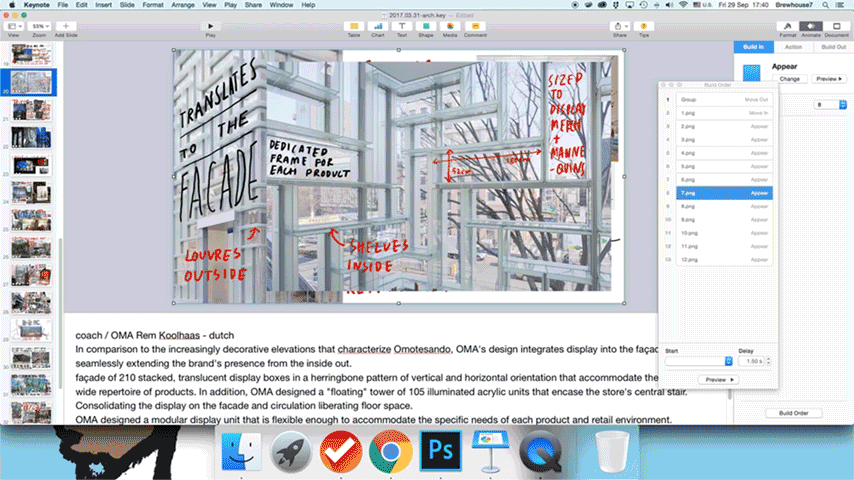Open the Format menu
This screenshot has width=854, height=480.
coord(152,5)
